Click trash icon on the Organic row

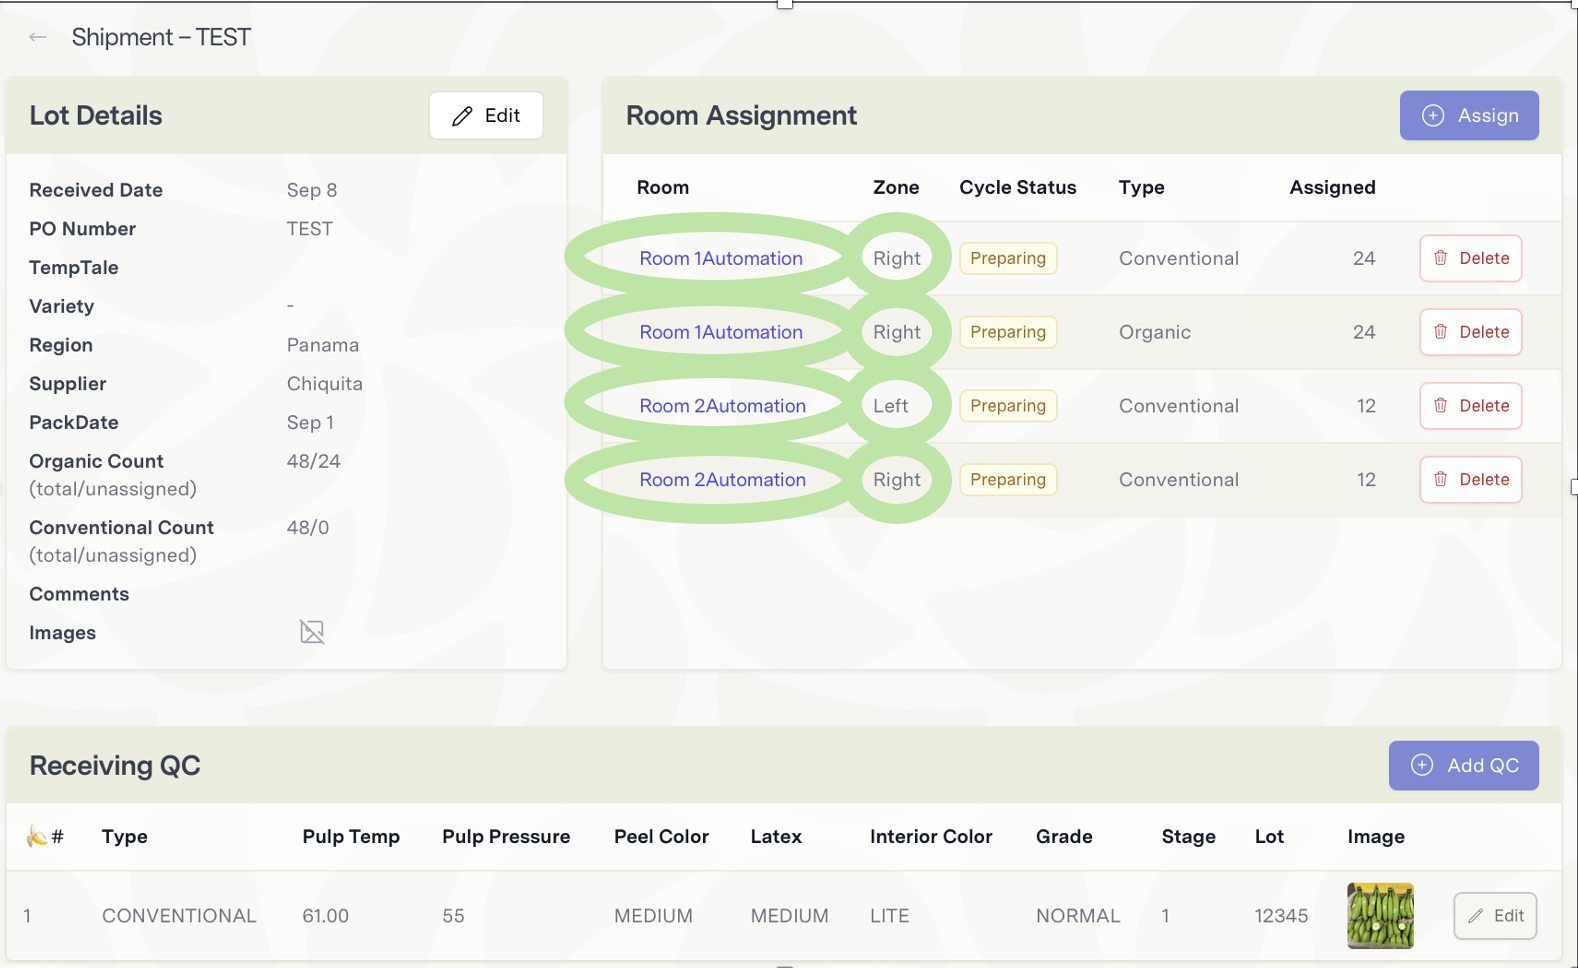click(x=1441, y=332)
